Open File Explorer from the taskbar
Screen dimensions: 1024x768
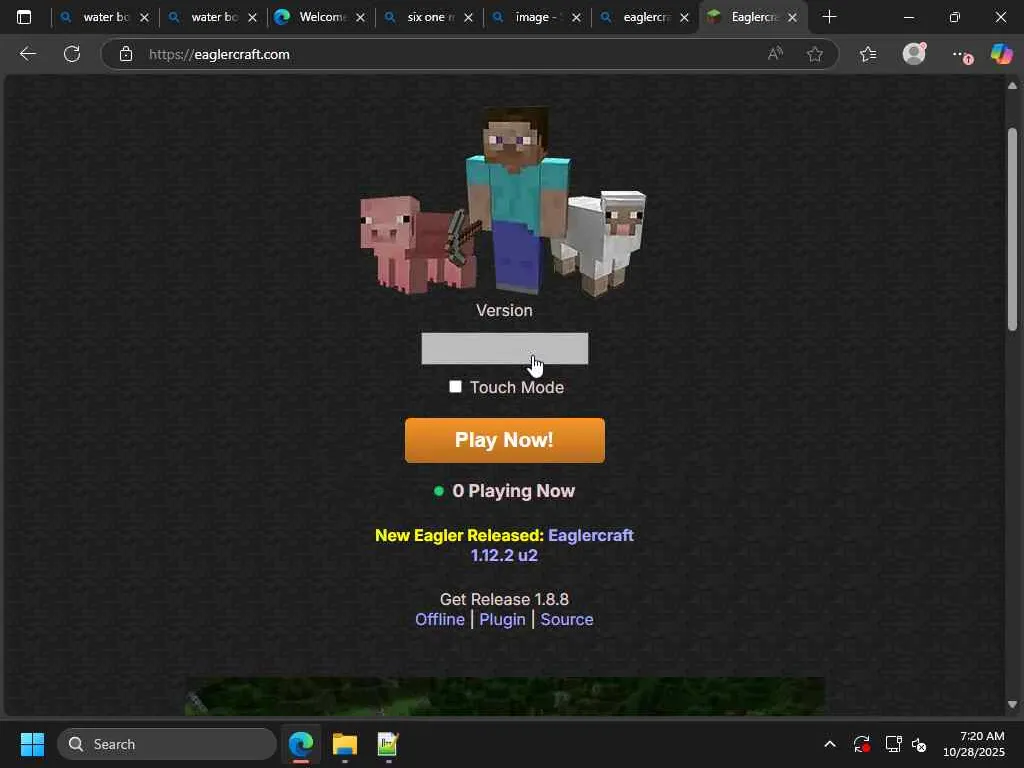click(x=345, y=744)
